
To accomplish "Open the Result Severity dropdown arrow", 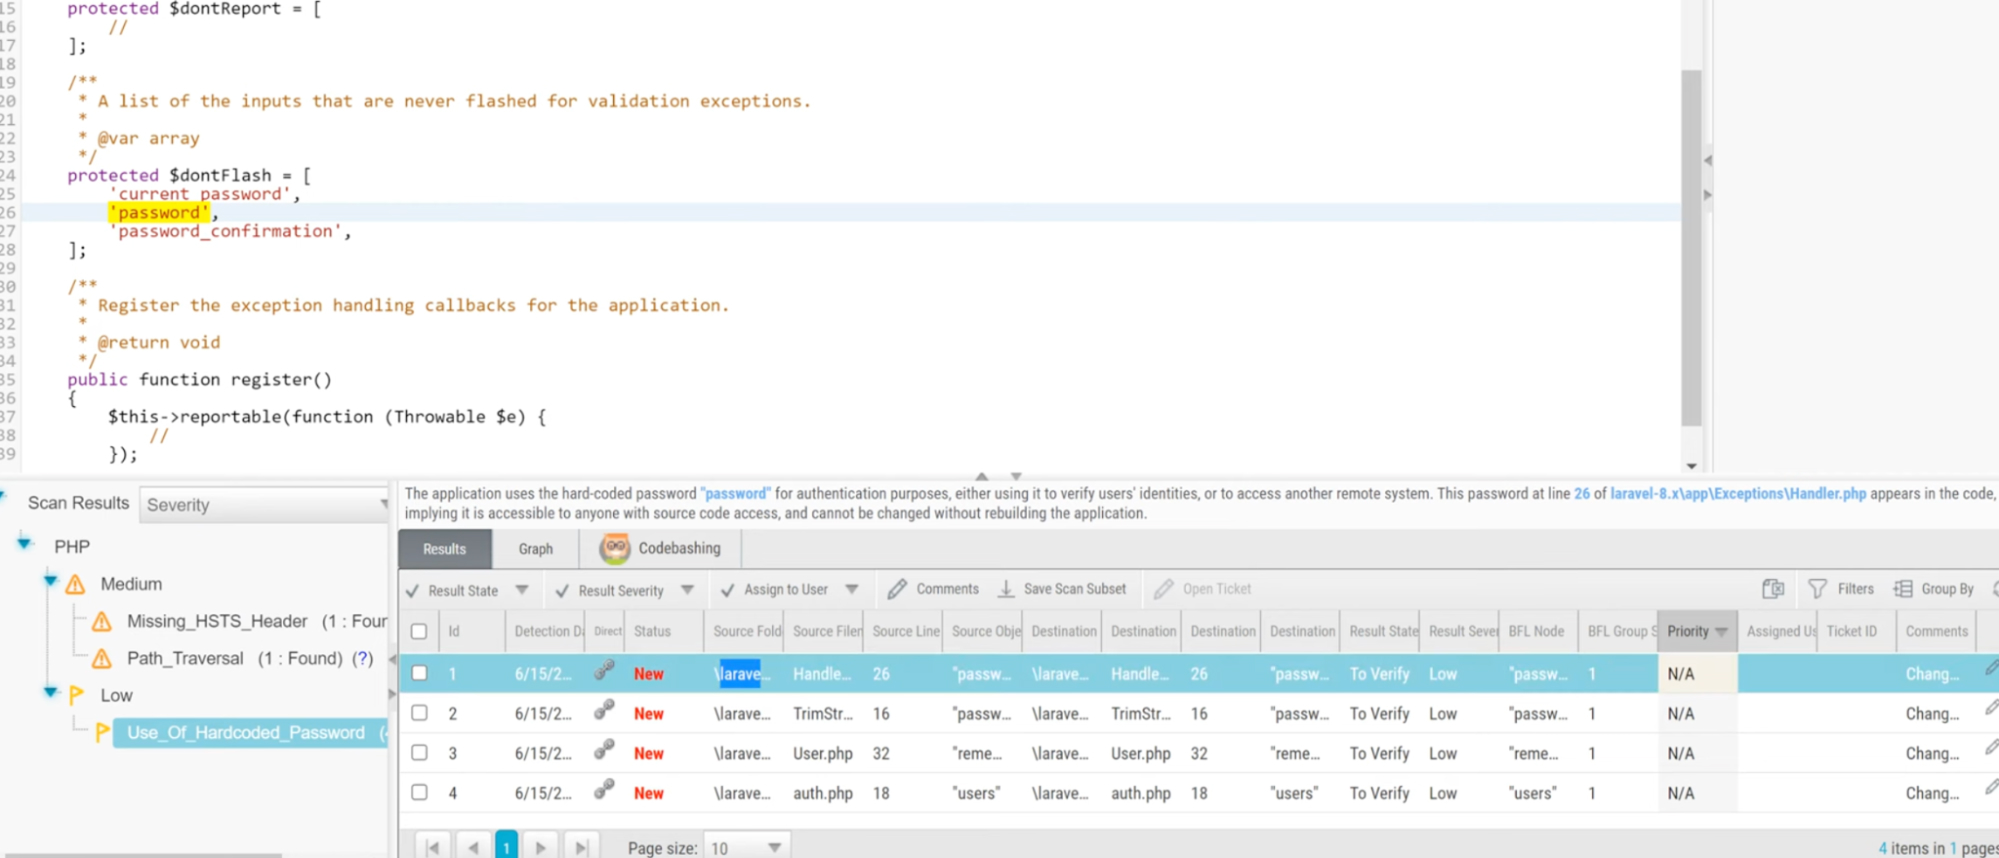I will click(x=687, y=590).
